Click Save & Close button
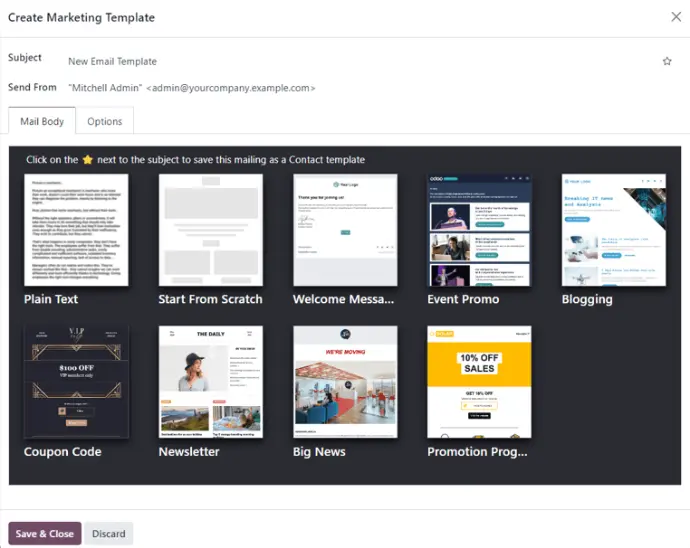690x548 pixels. click(x=45, y=533)
